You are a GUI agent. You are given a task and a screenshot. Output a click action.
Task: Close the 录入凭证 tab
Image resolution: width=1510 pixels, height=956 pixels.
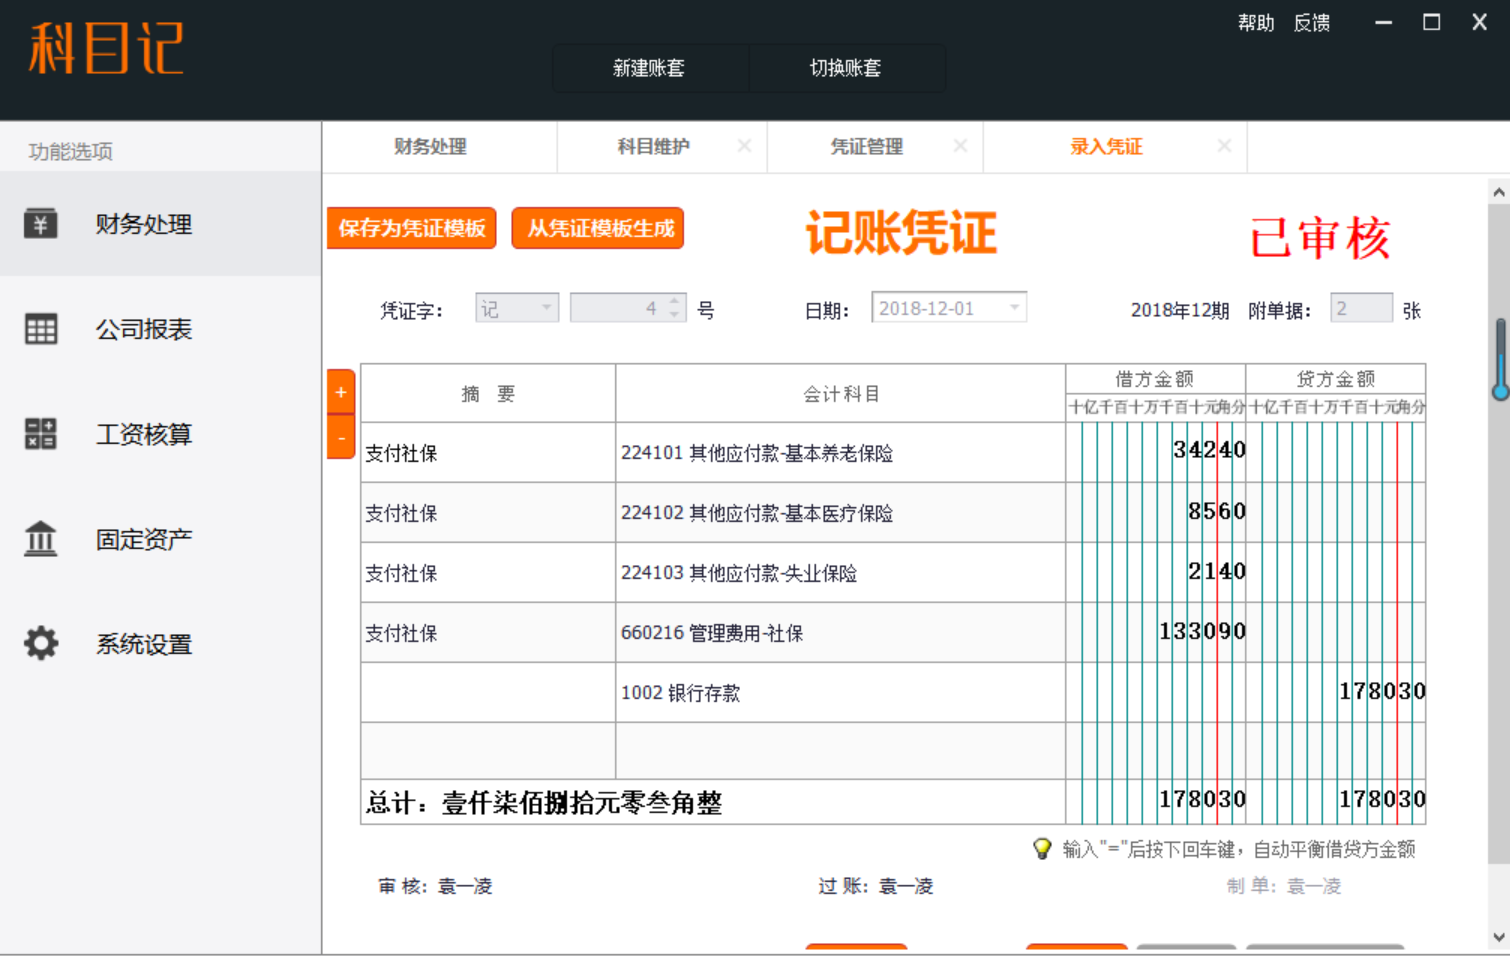coord(1224,146)
